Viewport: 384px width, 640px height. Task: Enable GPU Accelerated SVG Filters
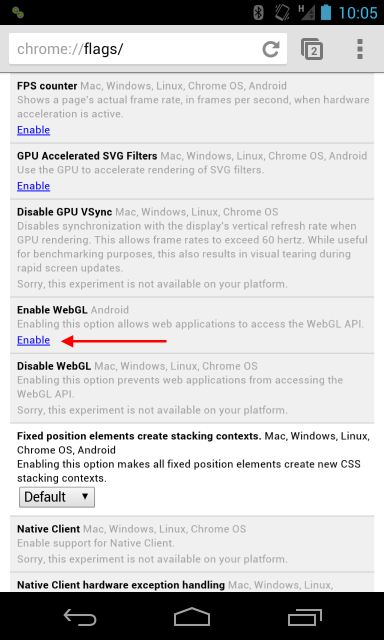(x=33, y=186)
